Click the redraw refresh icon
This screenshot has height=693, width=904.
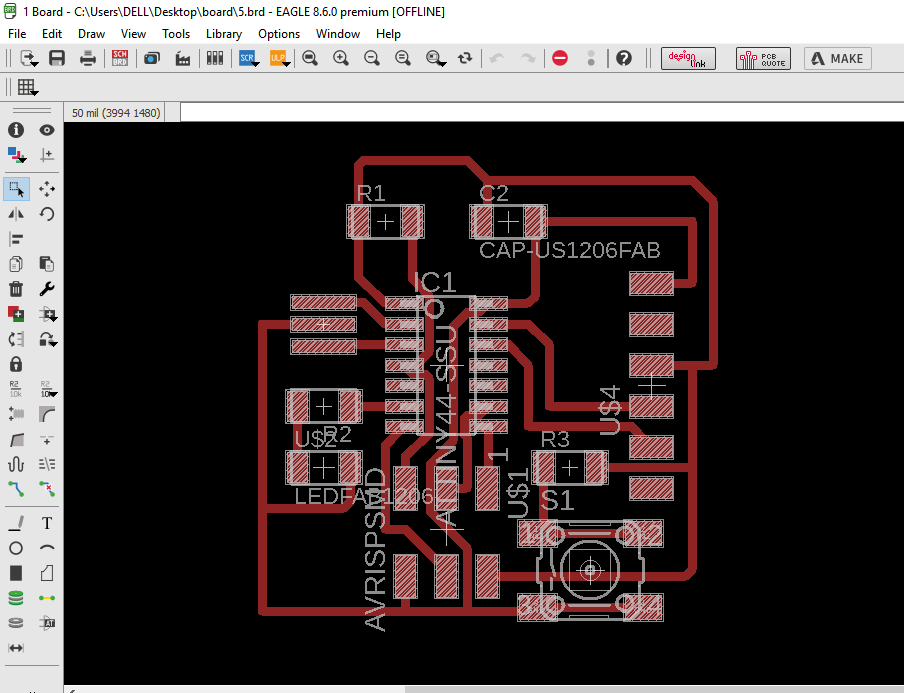(x=465, y=58)
